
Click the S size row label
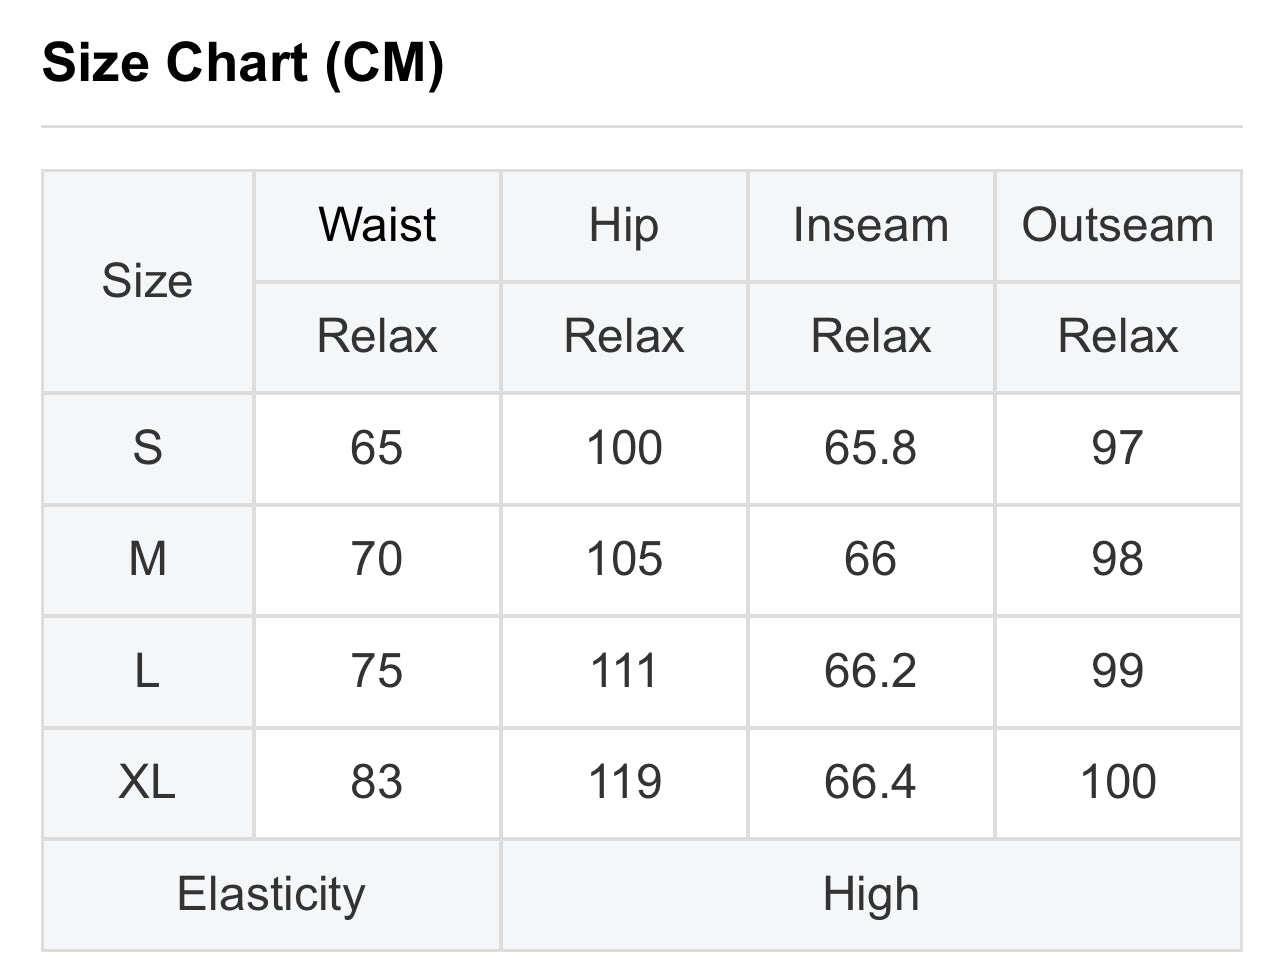pos(147,448)
